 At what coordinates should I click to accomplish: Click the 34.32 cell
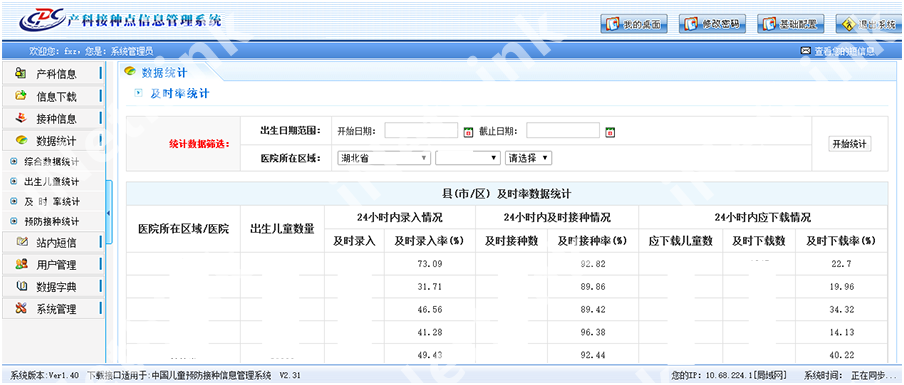click(841, 309)
